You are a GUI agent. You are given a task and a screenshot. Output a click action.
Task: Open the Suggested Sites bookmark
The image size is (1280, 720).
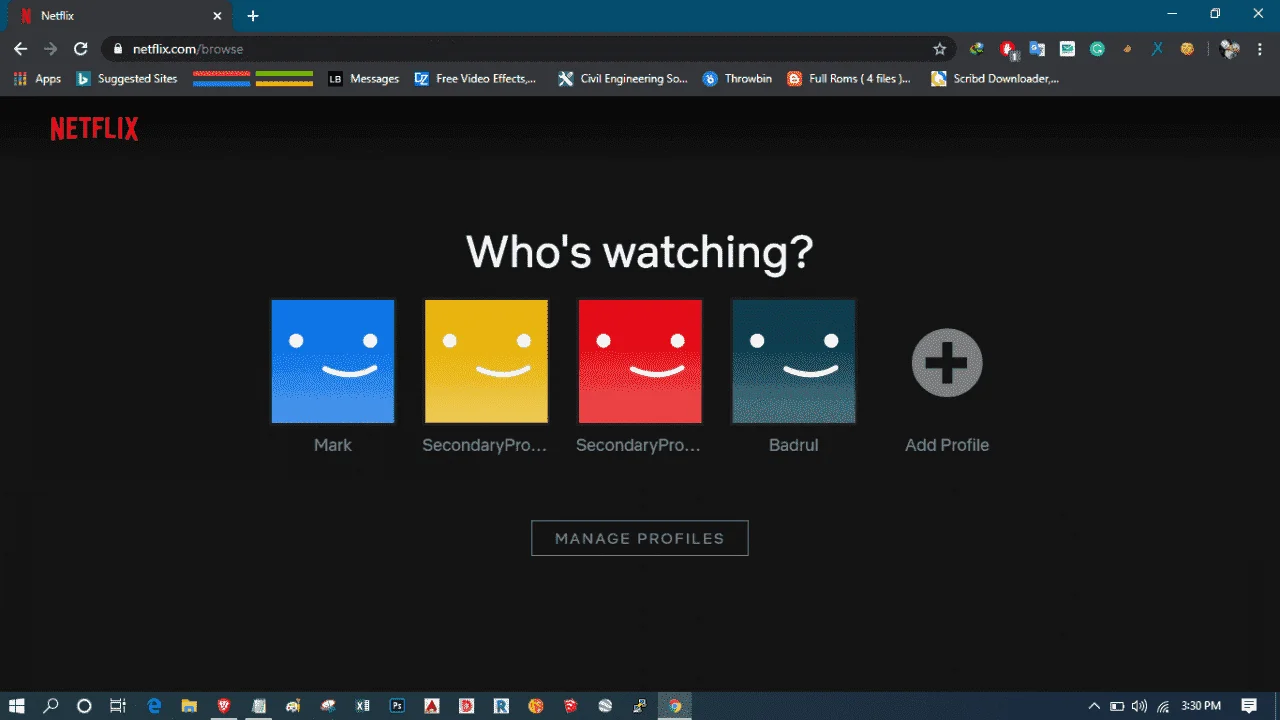click(x=127, y=79)
